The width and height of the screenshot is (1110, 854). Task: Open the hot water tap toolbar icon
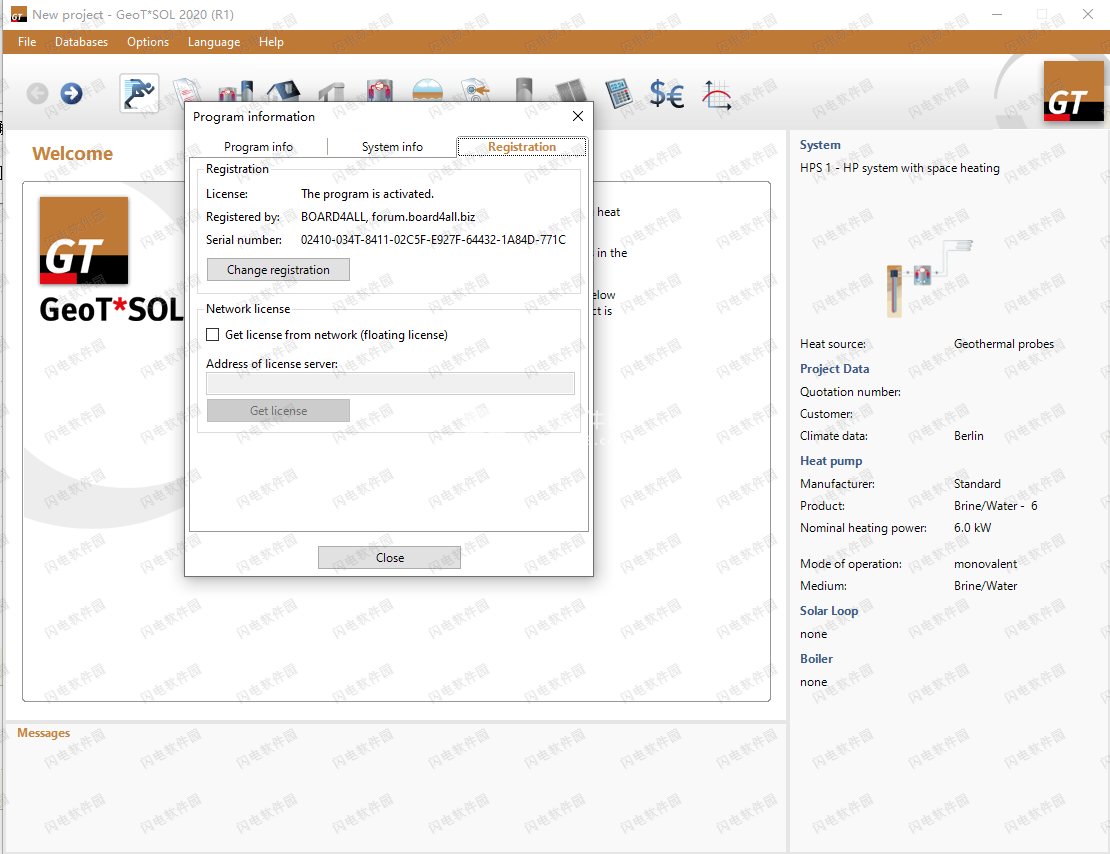click(x=331, y=92)
